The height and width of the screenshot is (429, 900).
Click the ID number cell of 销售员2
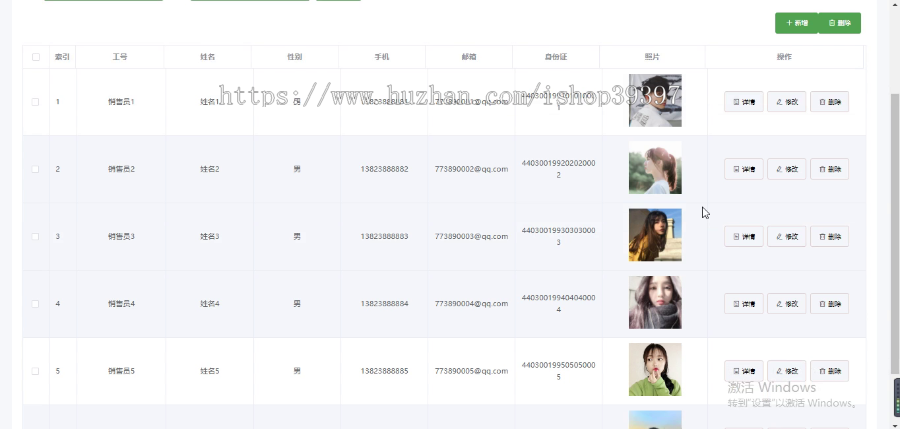pos(558,169)
